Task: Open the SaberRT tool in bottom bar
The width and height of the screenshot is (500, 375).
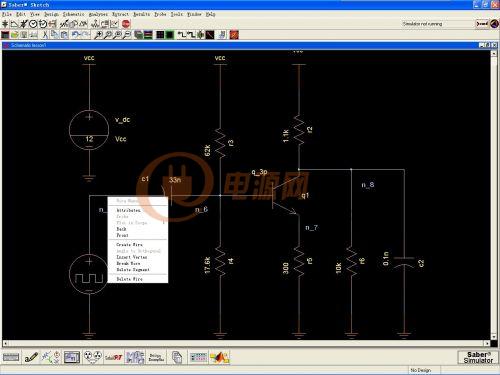Action: (114, 358)
